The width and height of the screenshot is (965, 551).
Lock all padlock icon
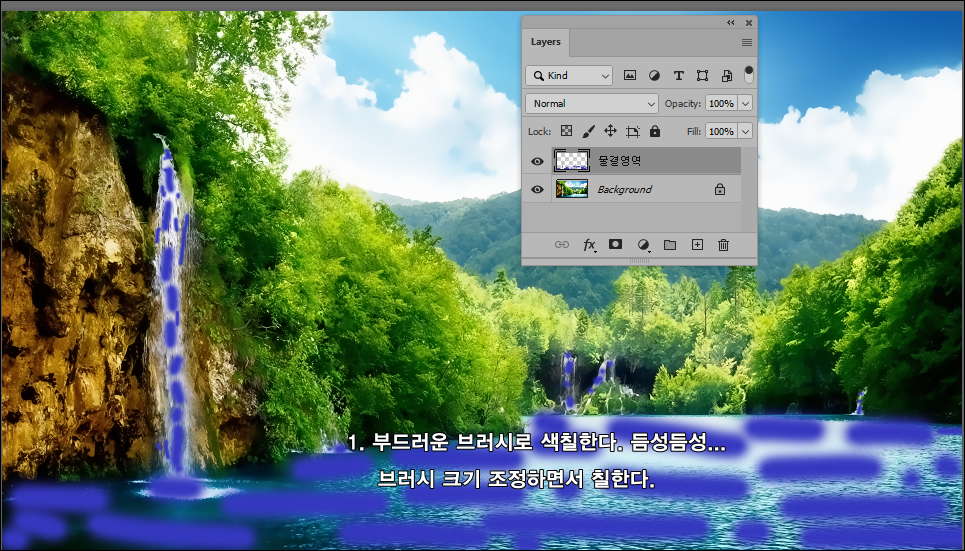[x=655, y=131]
